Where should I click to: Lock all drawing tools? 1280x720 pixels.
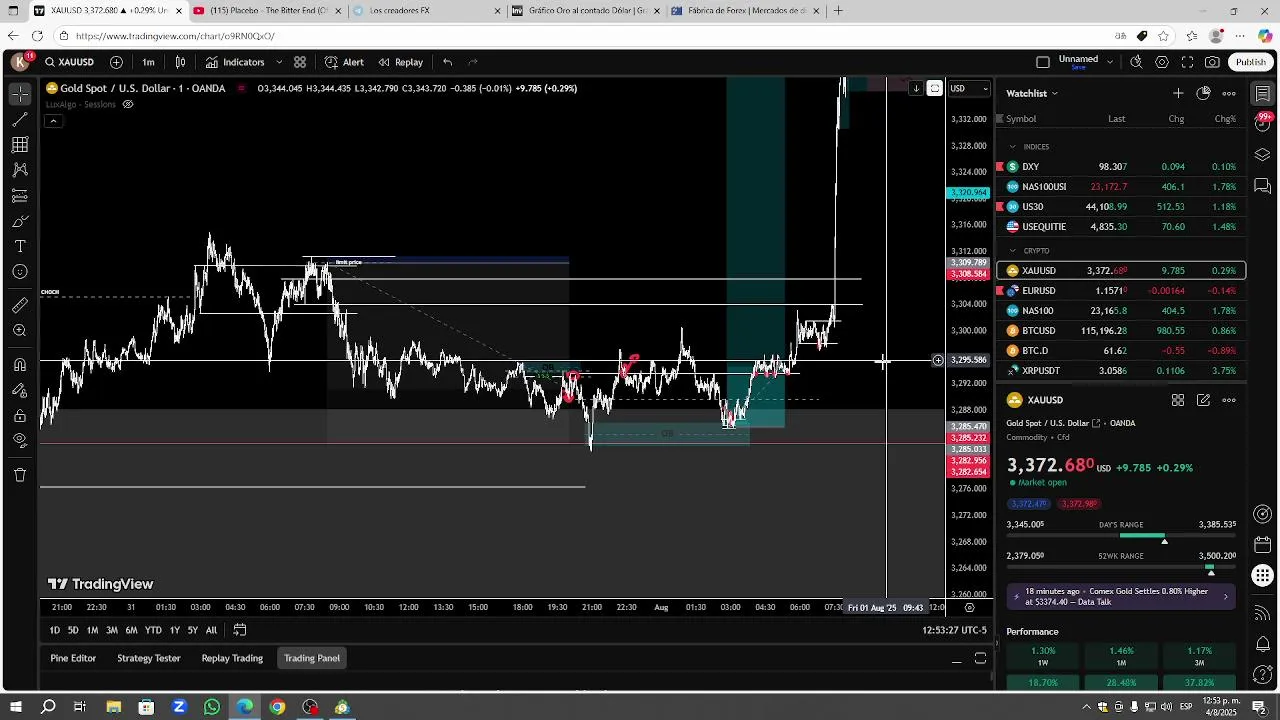pyautogui.click(x=20, y=415)
